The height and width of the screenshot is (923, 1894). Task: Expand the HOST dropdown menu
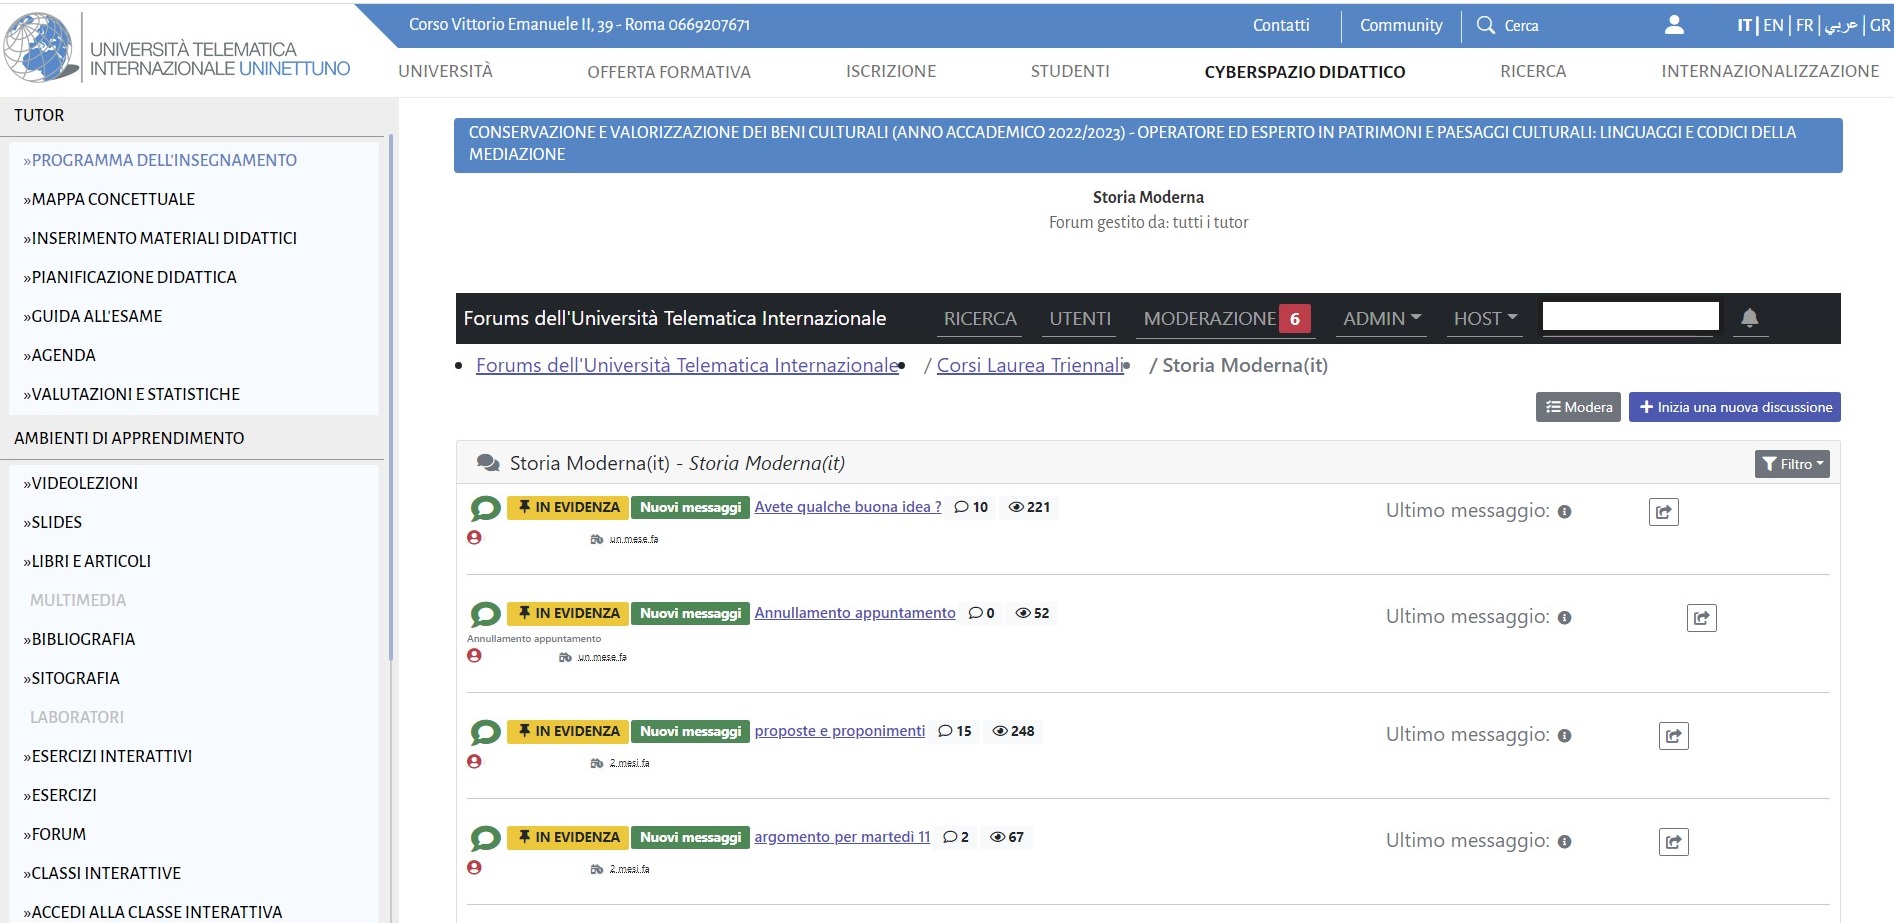[x=1484, y=318]
